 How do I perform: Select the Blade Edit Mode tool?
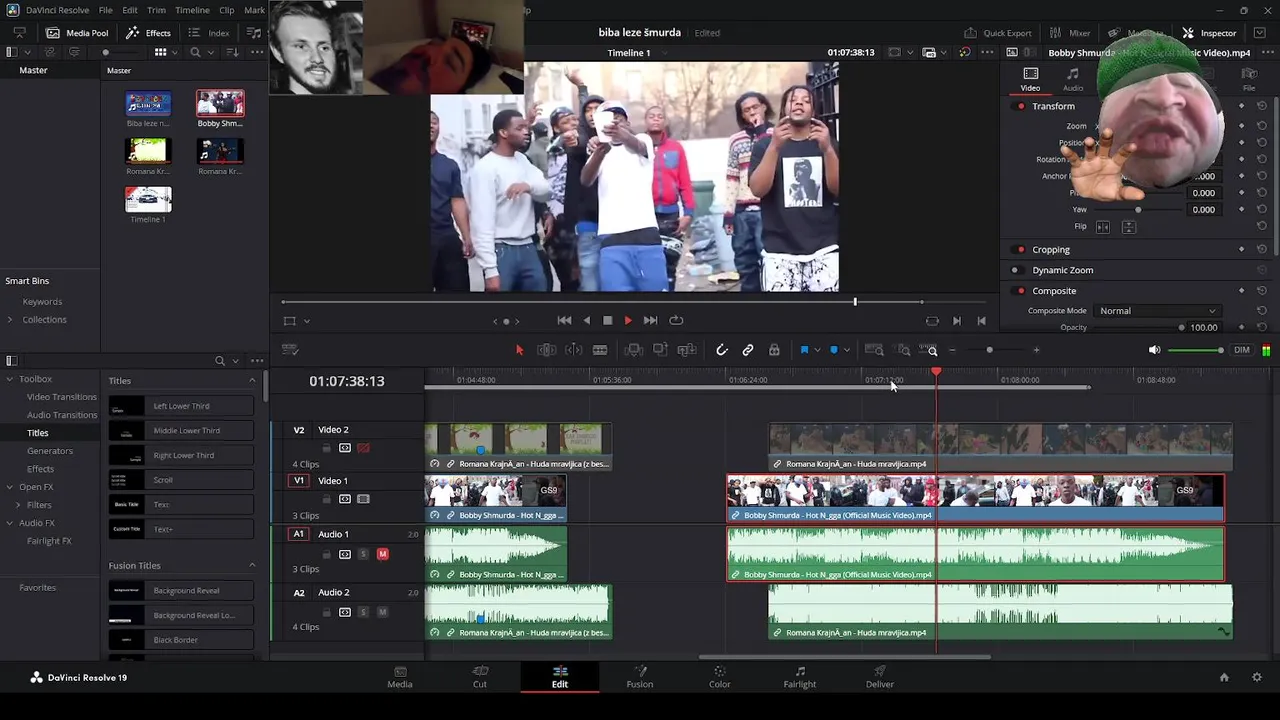pyautogui.click(x=600, y=350)
